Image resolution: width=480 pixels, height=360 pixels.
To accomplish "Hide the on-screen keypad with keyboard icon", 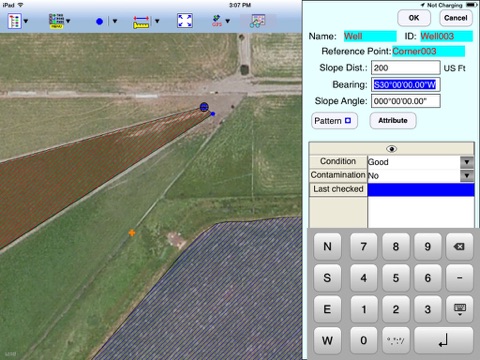I will (460, 309).
